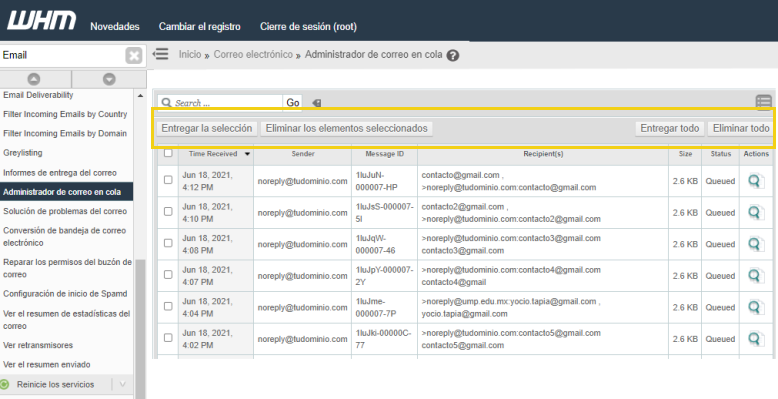Open Ver el resumen de estadísticas del correo
Viewport: 778px width, 399px height.
(x=66, y=320)
